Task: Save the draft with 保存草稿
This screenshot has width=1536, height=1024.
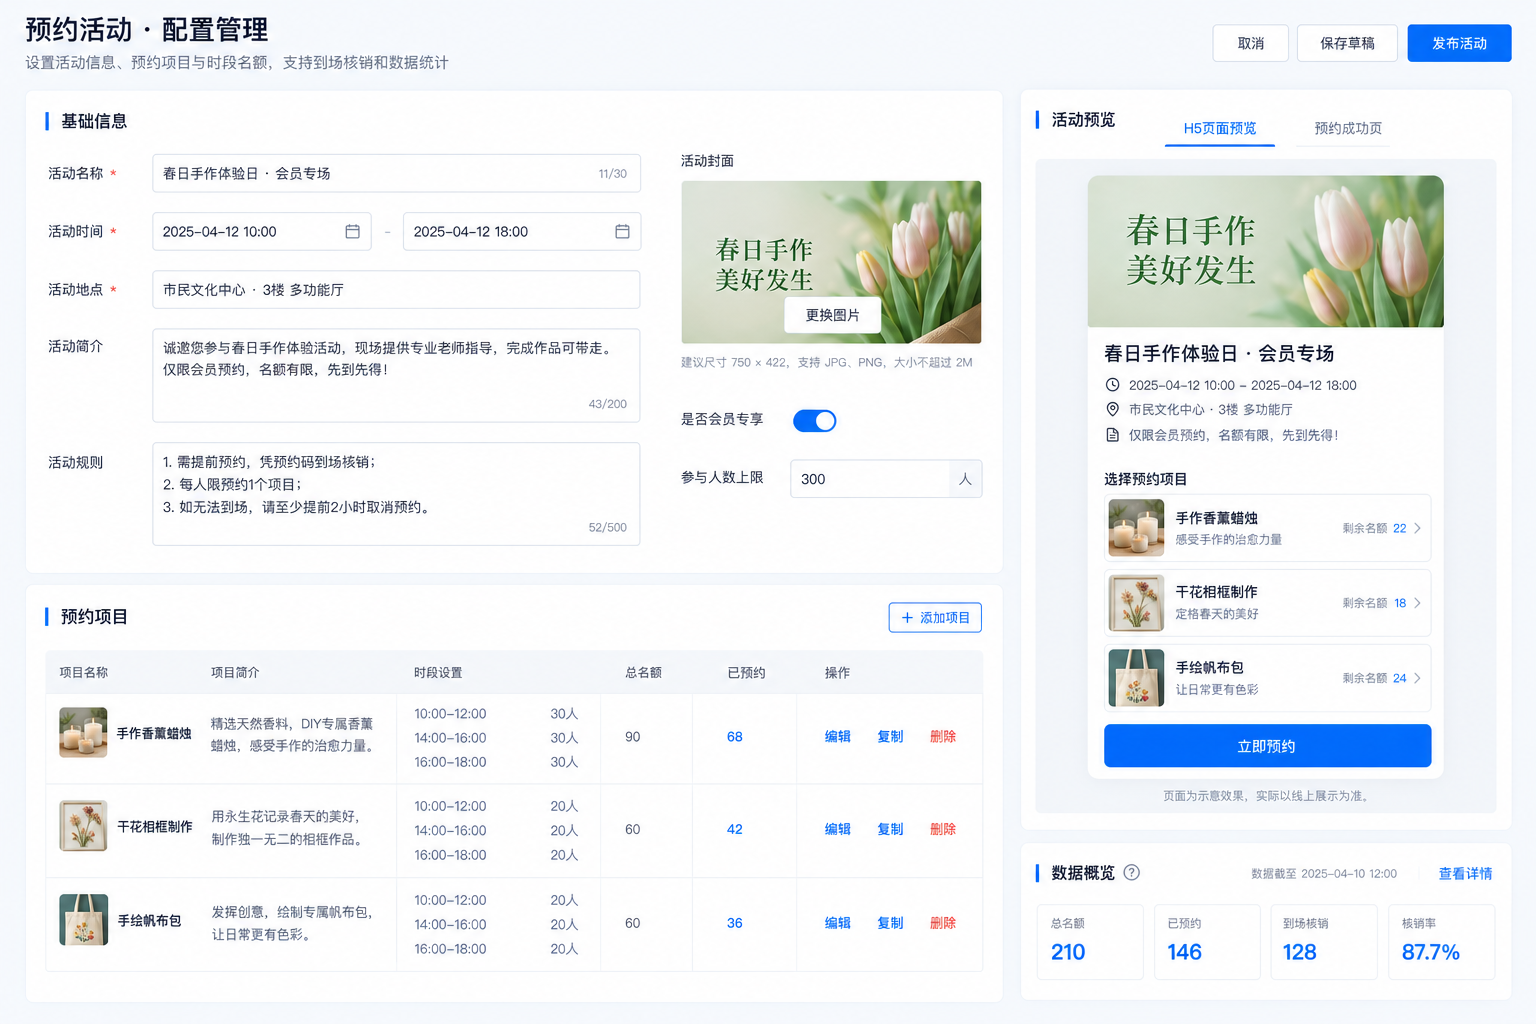Action: [1347, 43]
